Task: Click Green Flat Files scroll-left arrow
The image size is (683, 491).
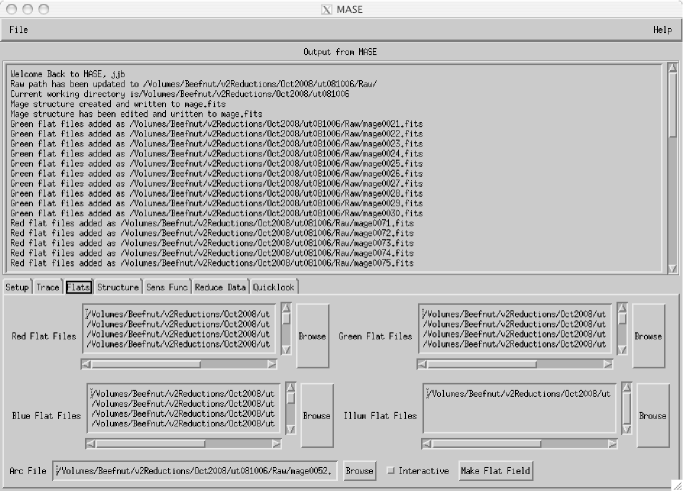Action: point(422,364)
